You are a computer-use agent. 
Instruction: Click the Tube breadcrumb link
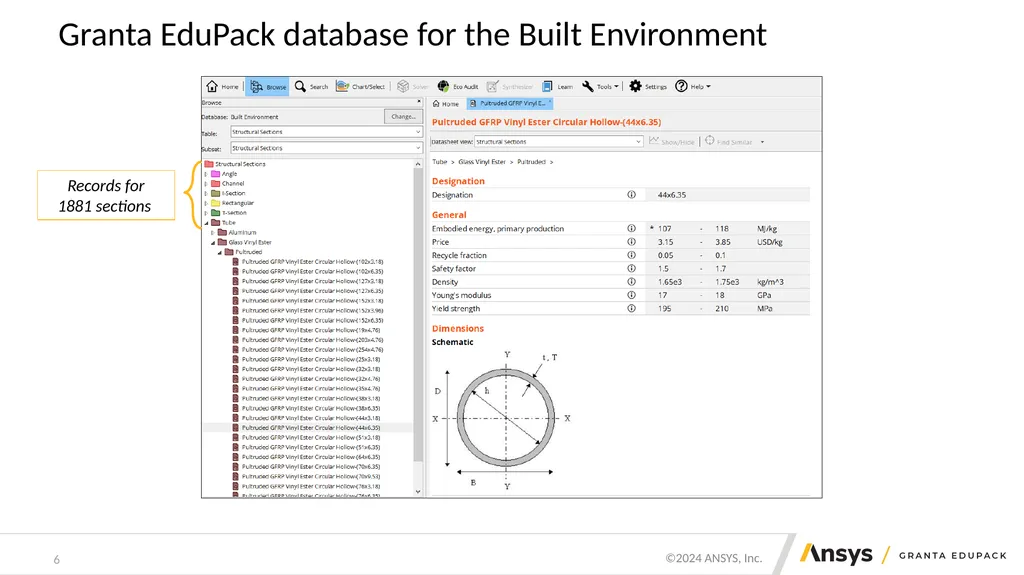pyautogui.click(x=440, y=162)
